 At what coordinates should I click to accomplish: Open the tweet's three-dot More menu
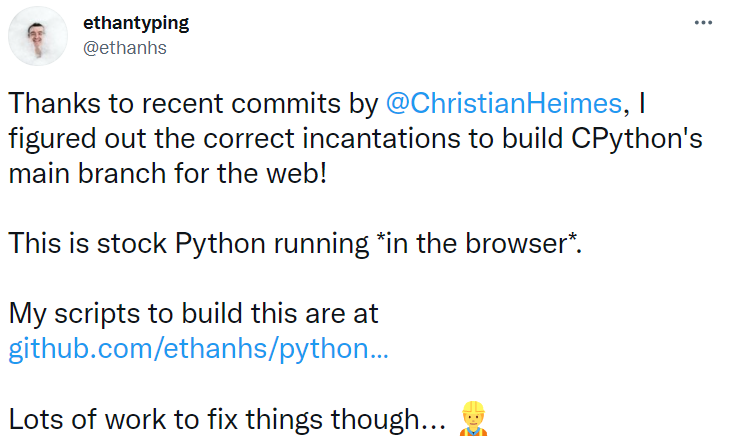705,23
